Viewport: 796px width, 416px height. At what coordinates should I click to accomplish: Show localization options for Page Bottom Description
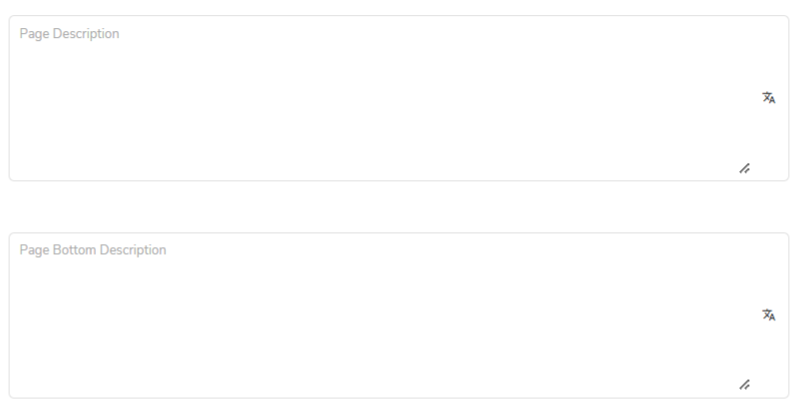click(x=769, y=315)
